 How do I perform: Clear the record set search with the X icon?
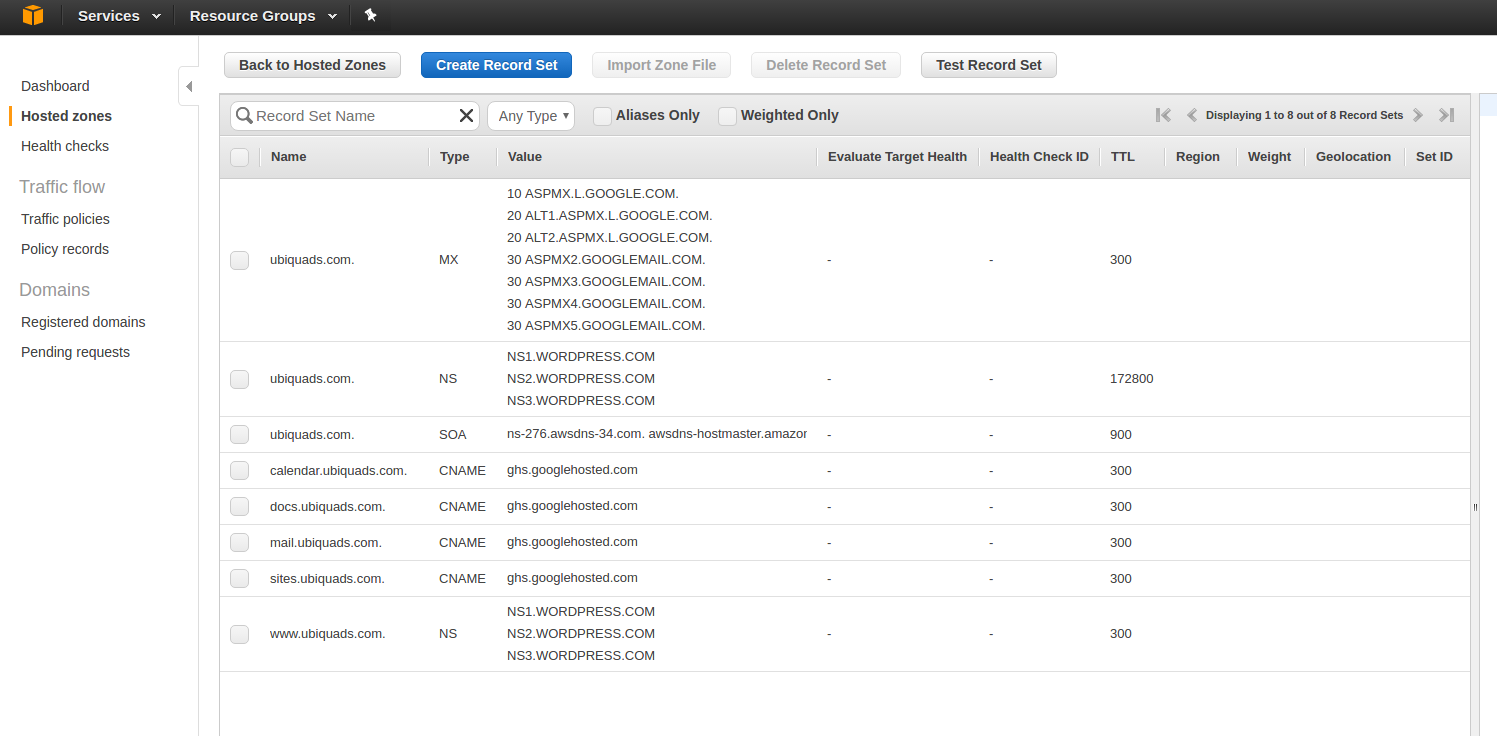point(466,116)
